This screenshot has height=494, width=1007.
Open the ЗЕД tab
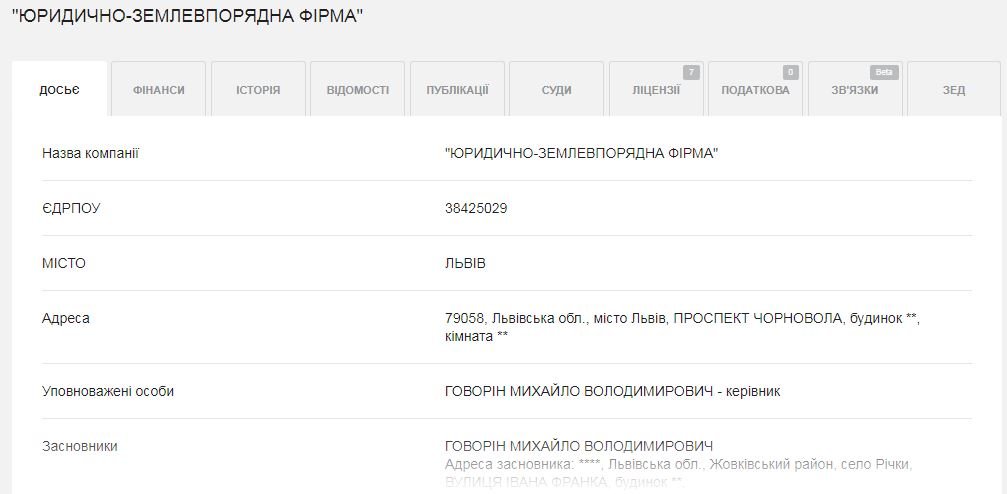coord(954,89)
